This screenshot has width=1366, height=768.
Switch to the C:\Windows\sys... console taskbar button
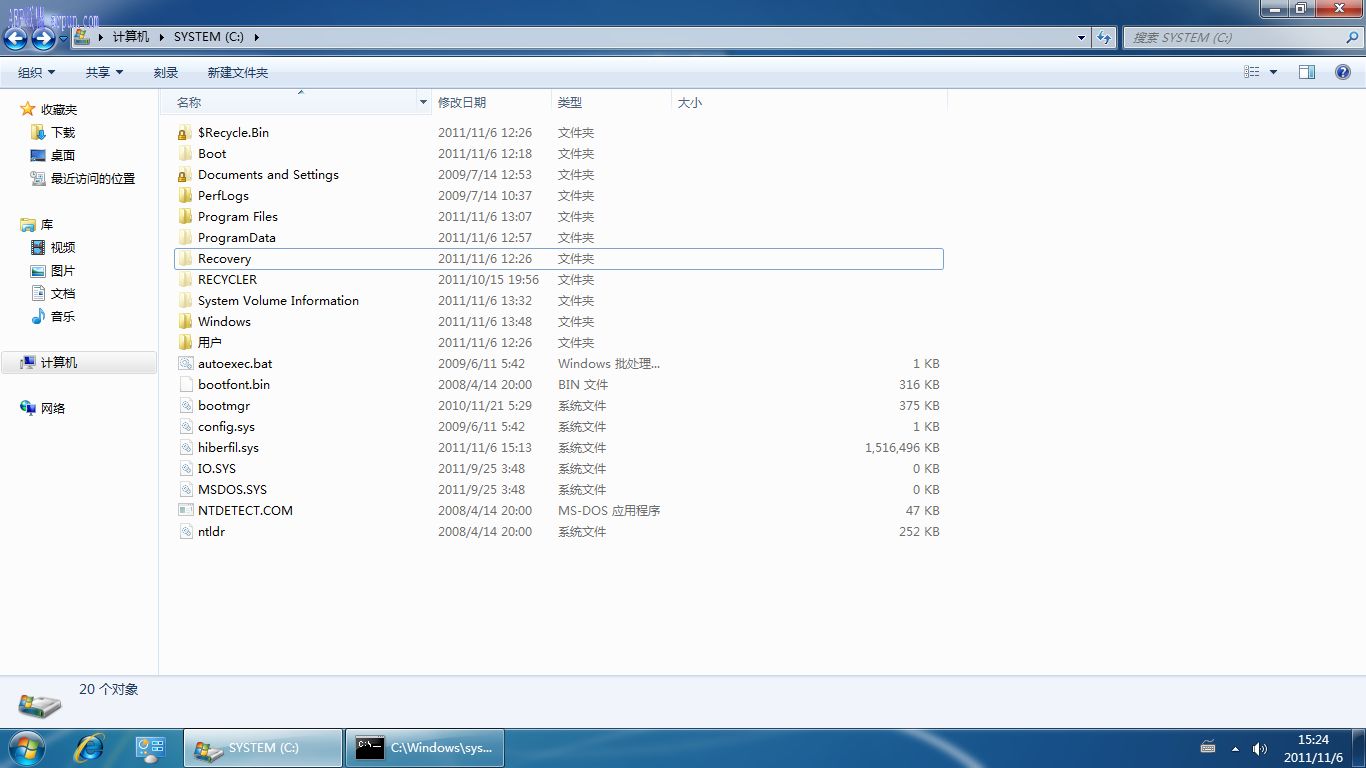(425, 748)
